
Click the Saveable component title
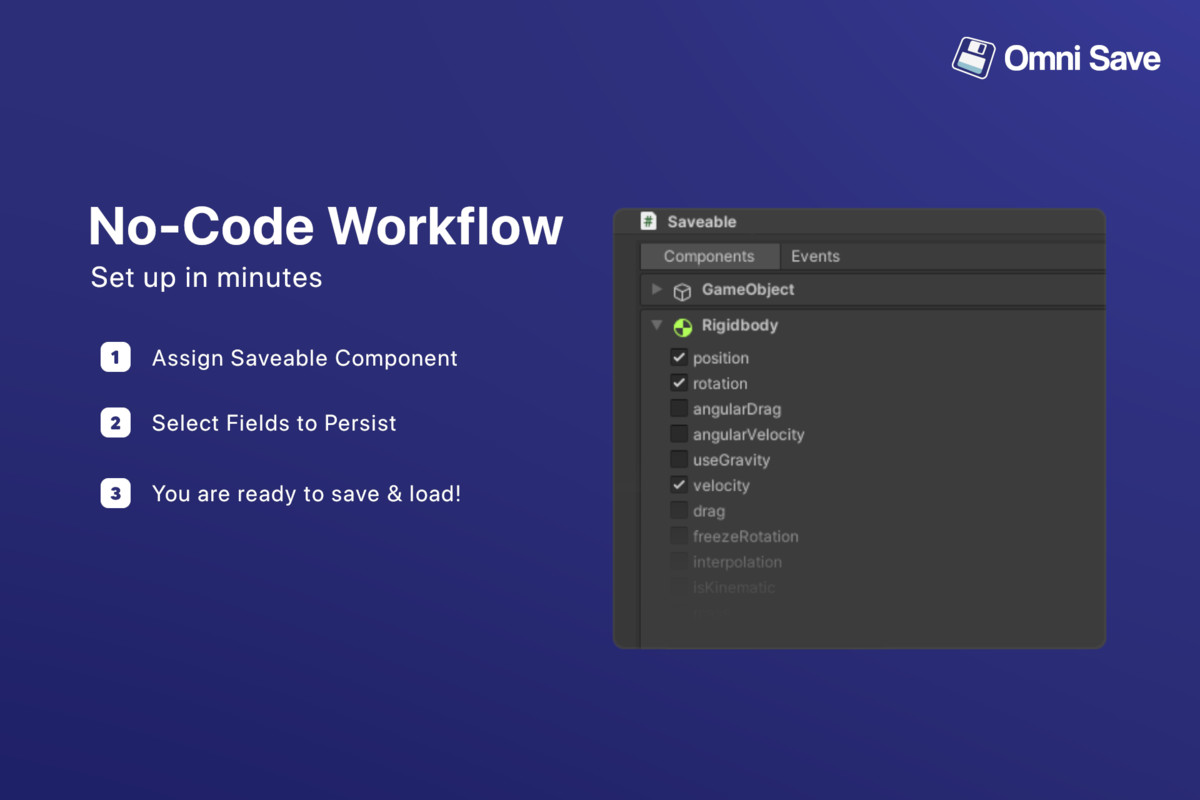point(702,222)
